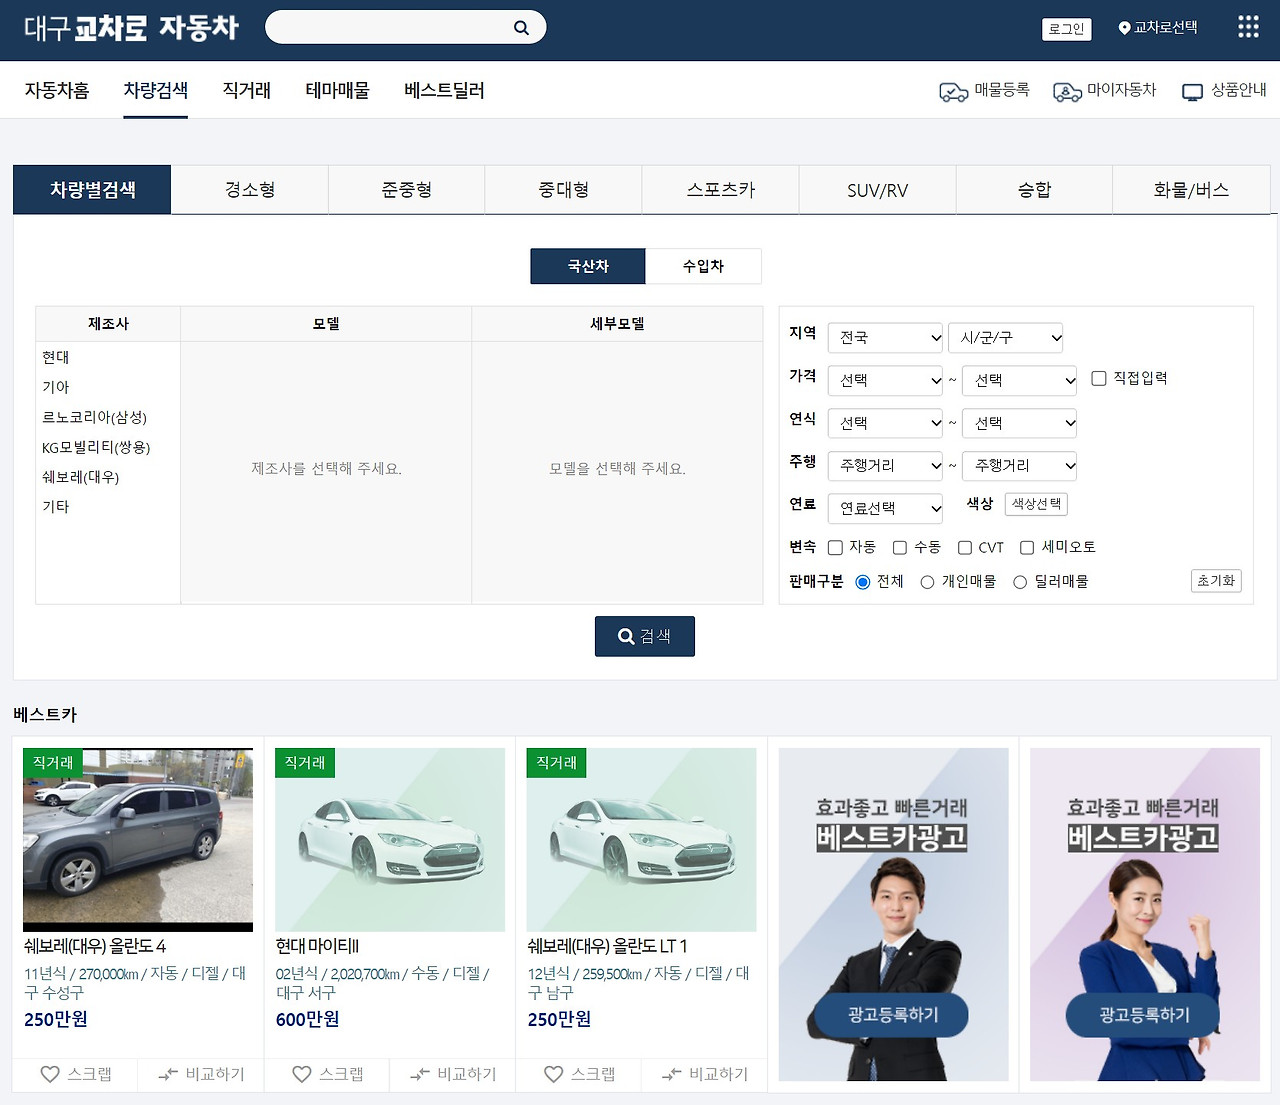Select the 개인매물 radio button

tap(927, 582)
